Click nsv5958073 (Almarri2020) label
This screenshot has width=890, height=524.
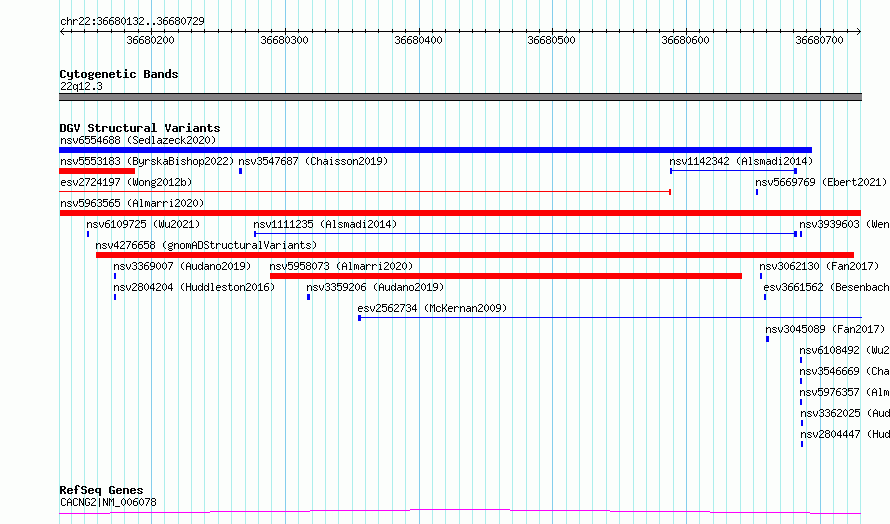[341, 266]
